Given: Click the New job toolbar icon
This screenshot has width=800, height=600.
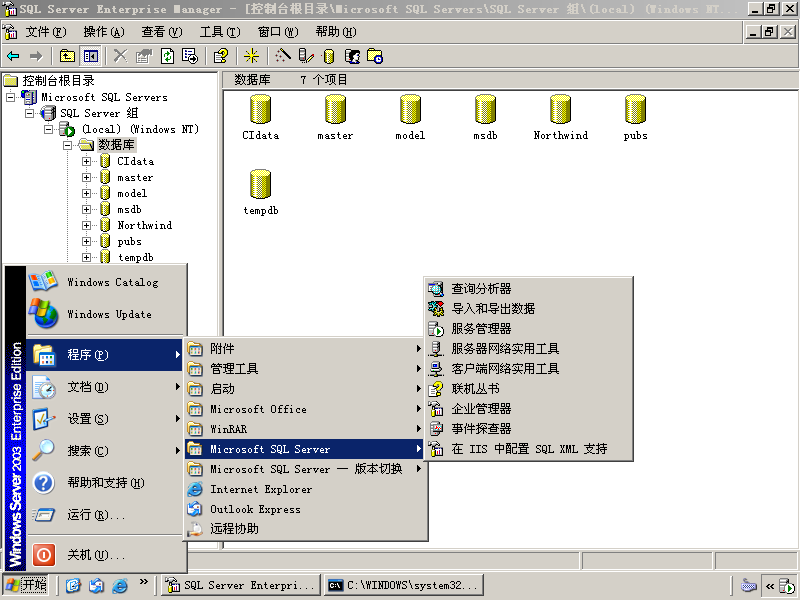Looking at the screenshot, I should pos(375,56).
